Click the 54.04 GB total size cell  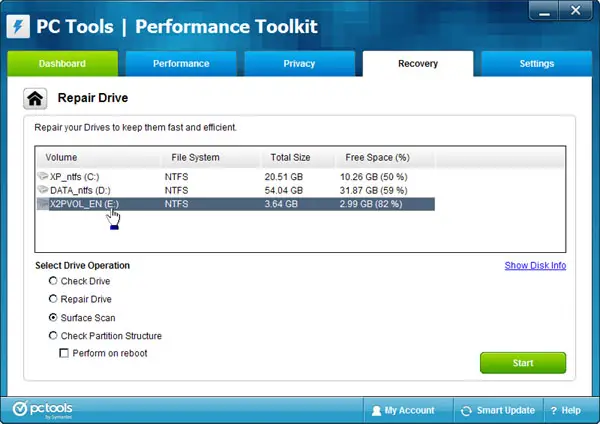284,190
